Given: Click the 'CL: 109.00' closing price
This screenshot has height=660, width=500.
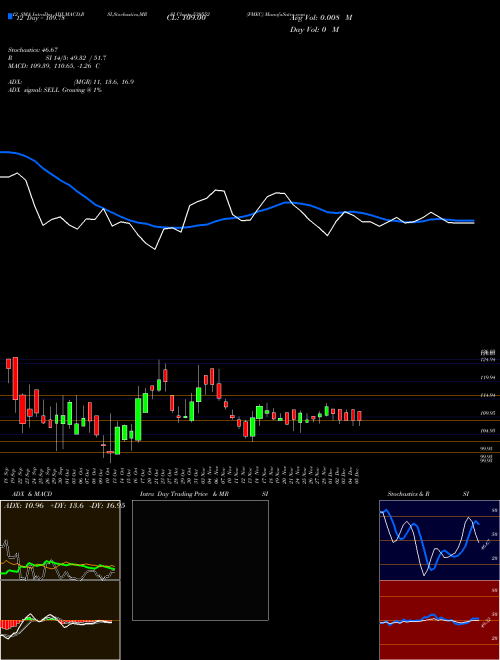Looking at the screenshot, I should pos(186,18).
